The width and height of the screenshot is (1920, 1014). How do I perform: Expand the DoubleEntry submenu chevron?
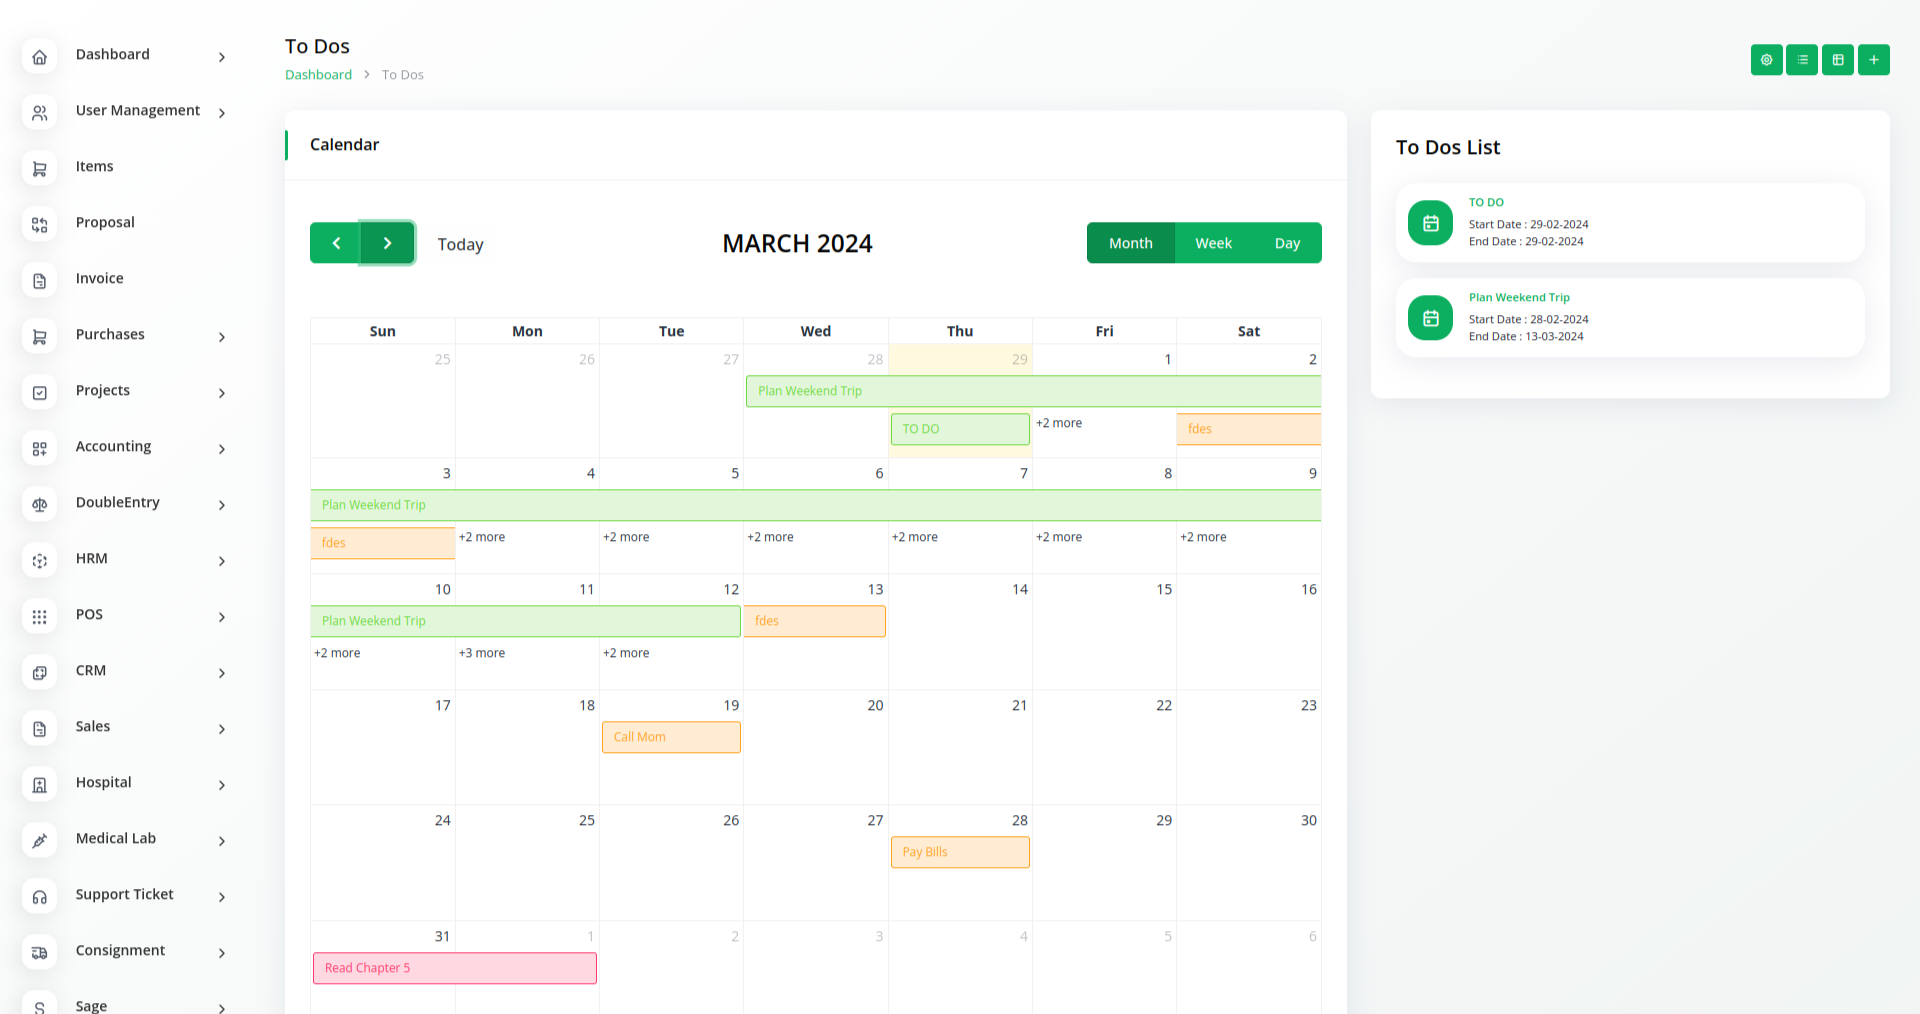[222, 505]
